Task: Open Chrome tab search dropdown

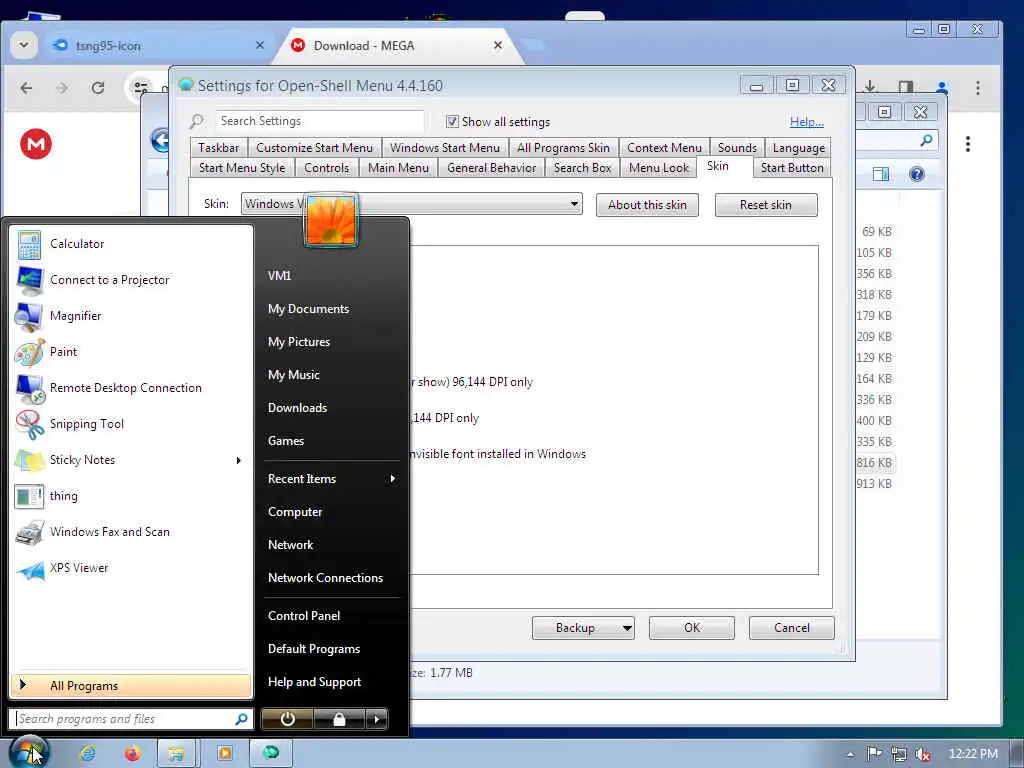Action: click(x=24, y=45)
